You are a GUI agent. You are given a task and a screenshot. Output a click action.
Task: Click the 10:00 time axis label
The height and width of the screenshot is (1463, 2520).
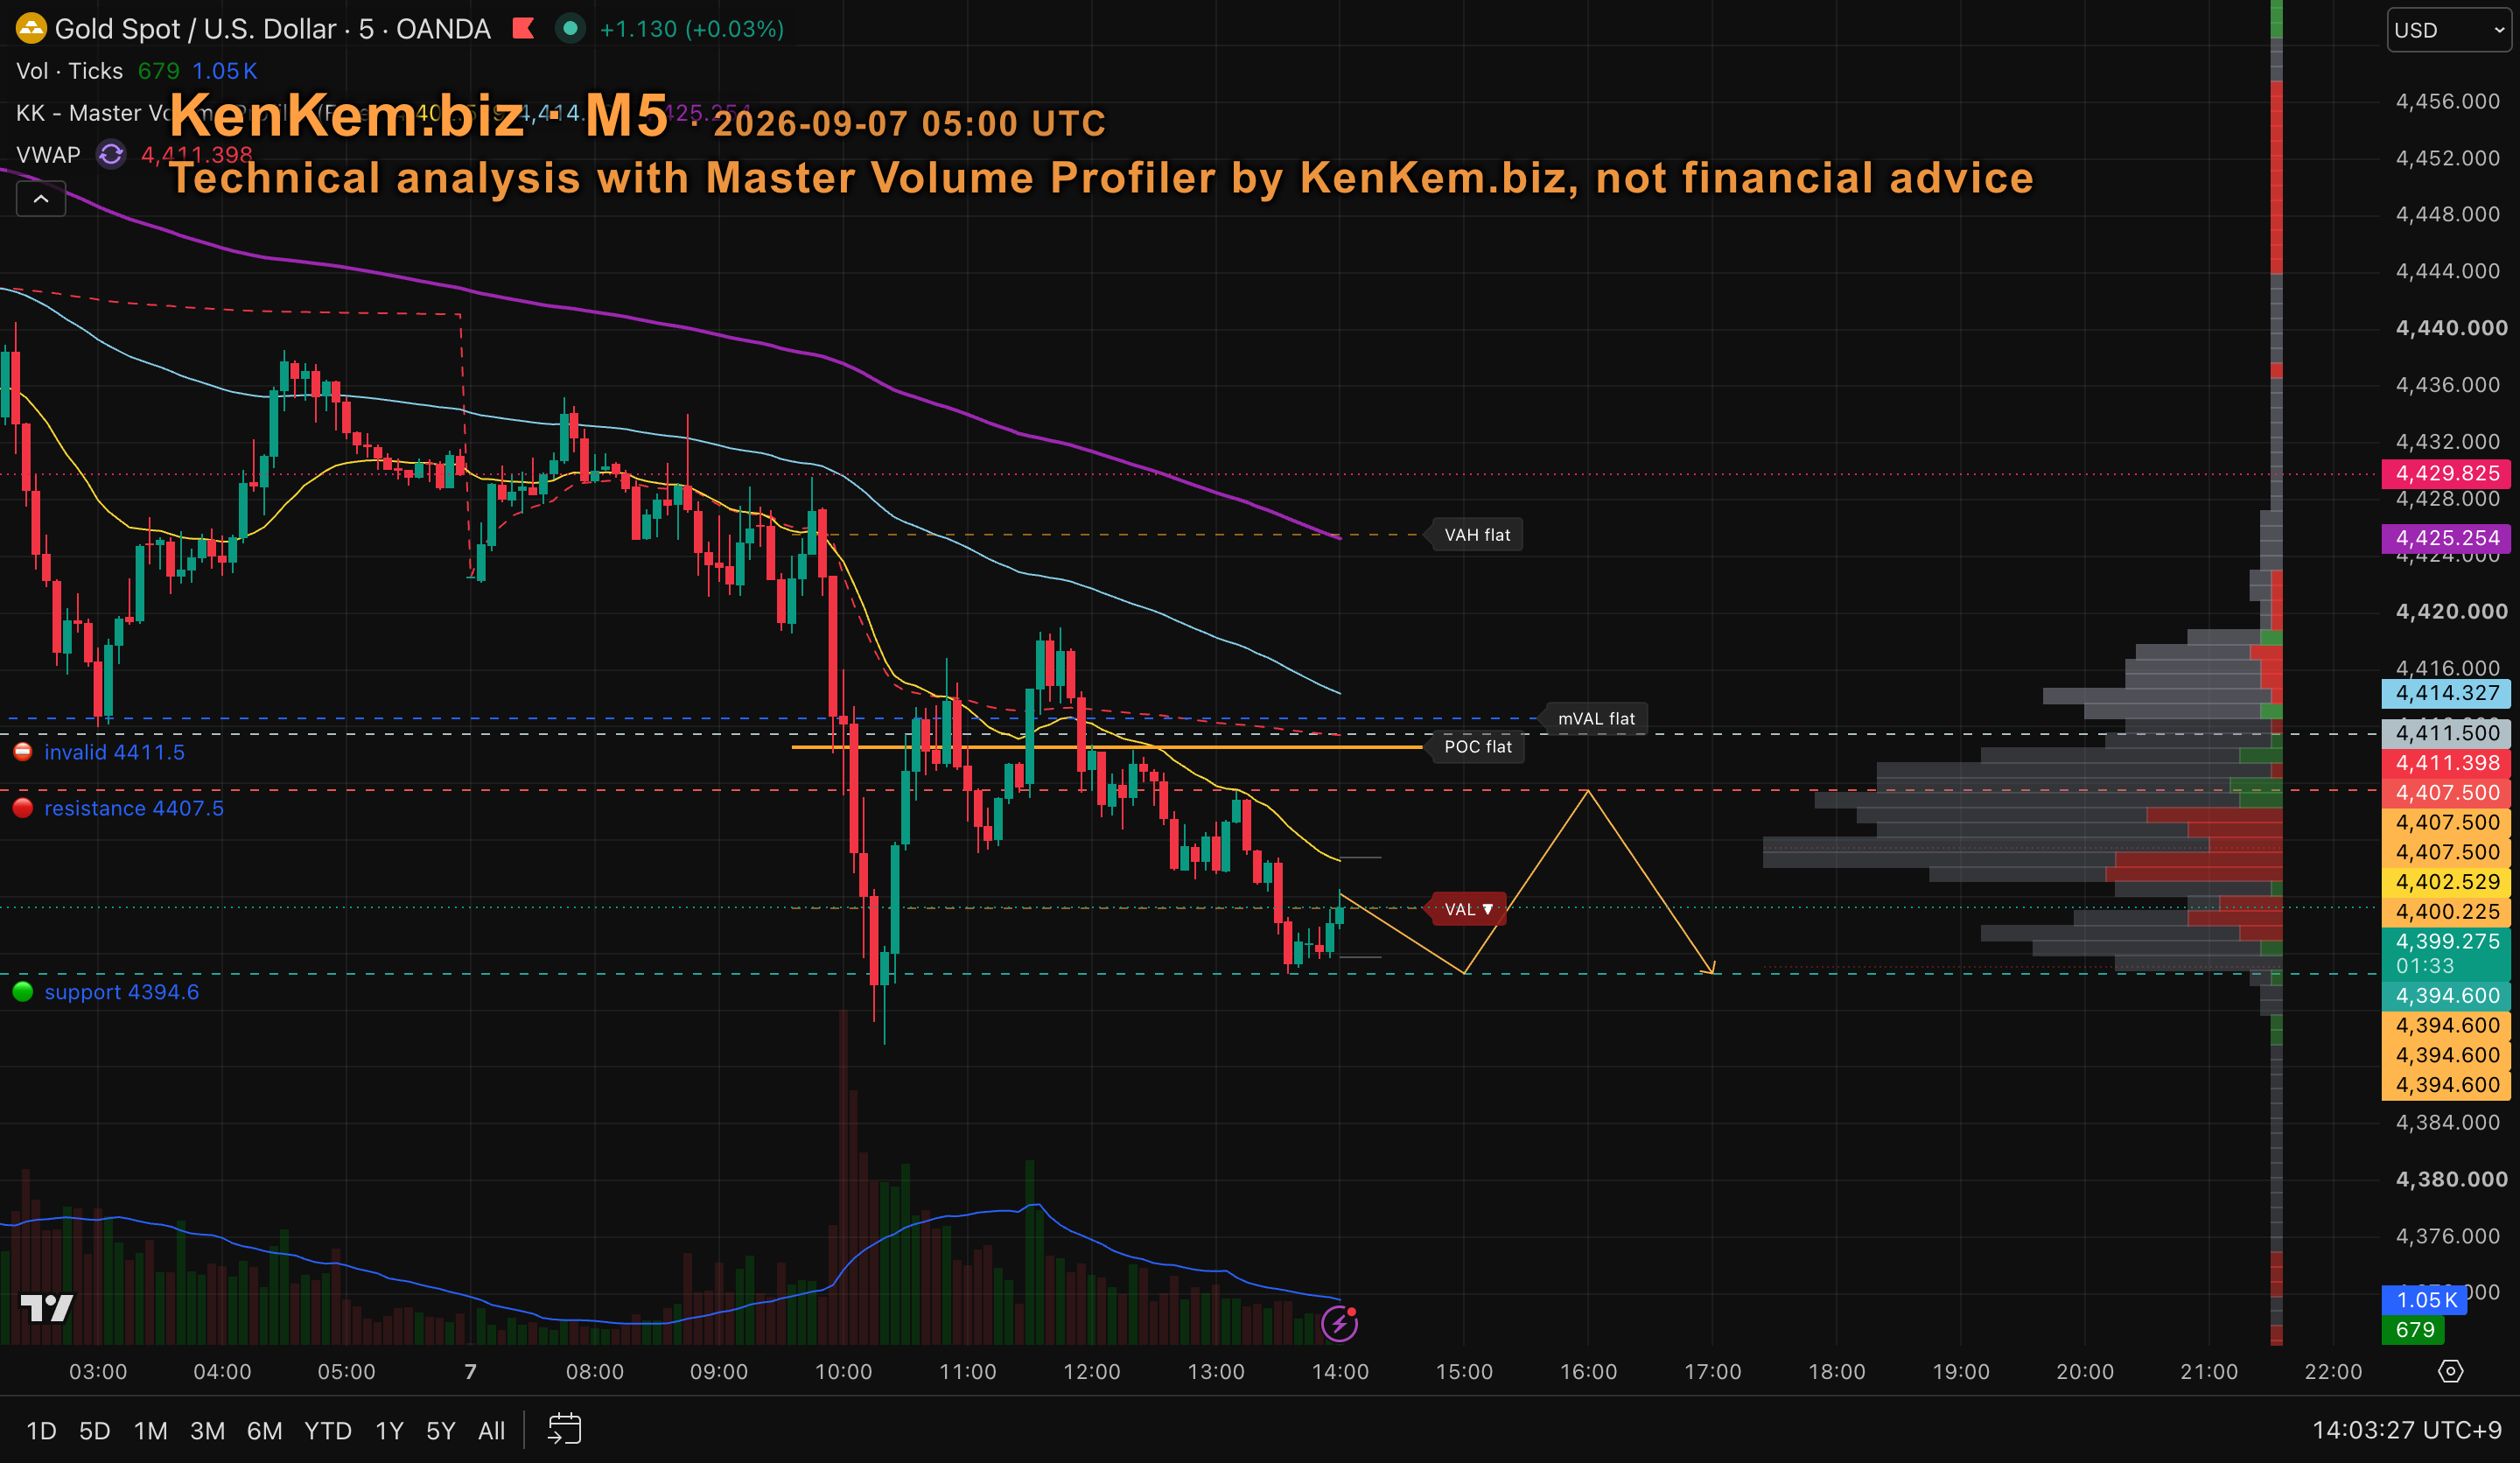(x=843, y=1372)
